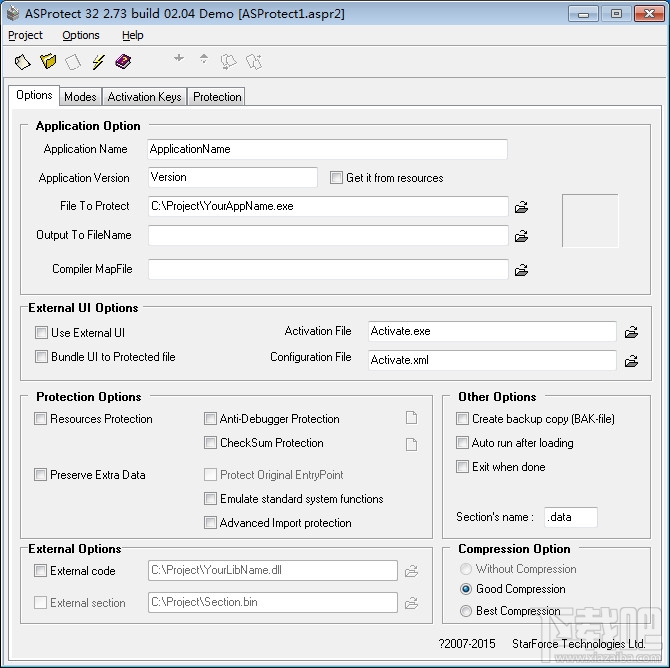Click the greyed up-down arrows toolbar icon
The width and height of the screenshot is (670, 668).
[x=204, y=59]
